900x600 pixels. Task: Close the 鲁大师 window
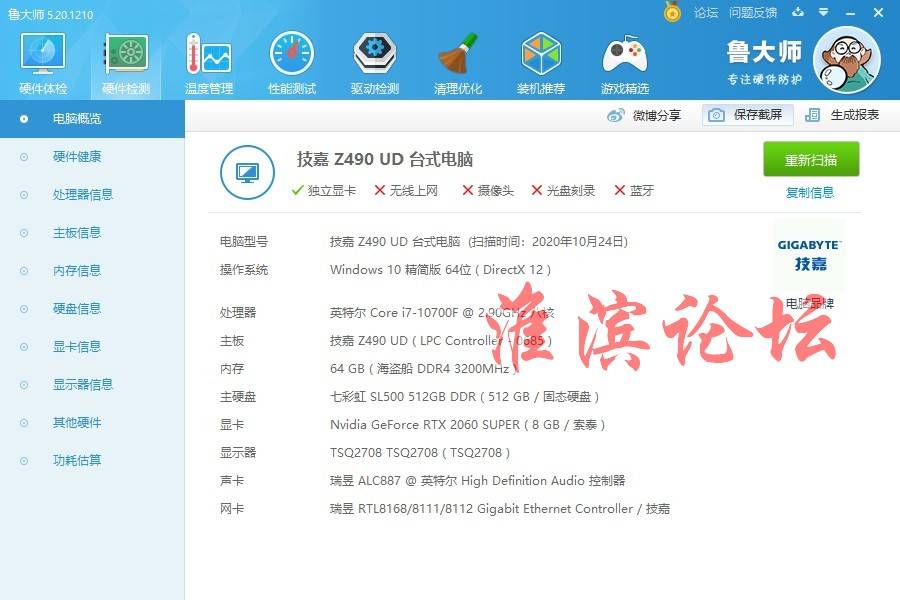point(878,13)
